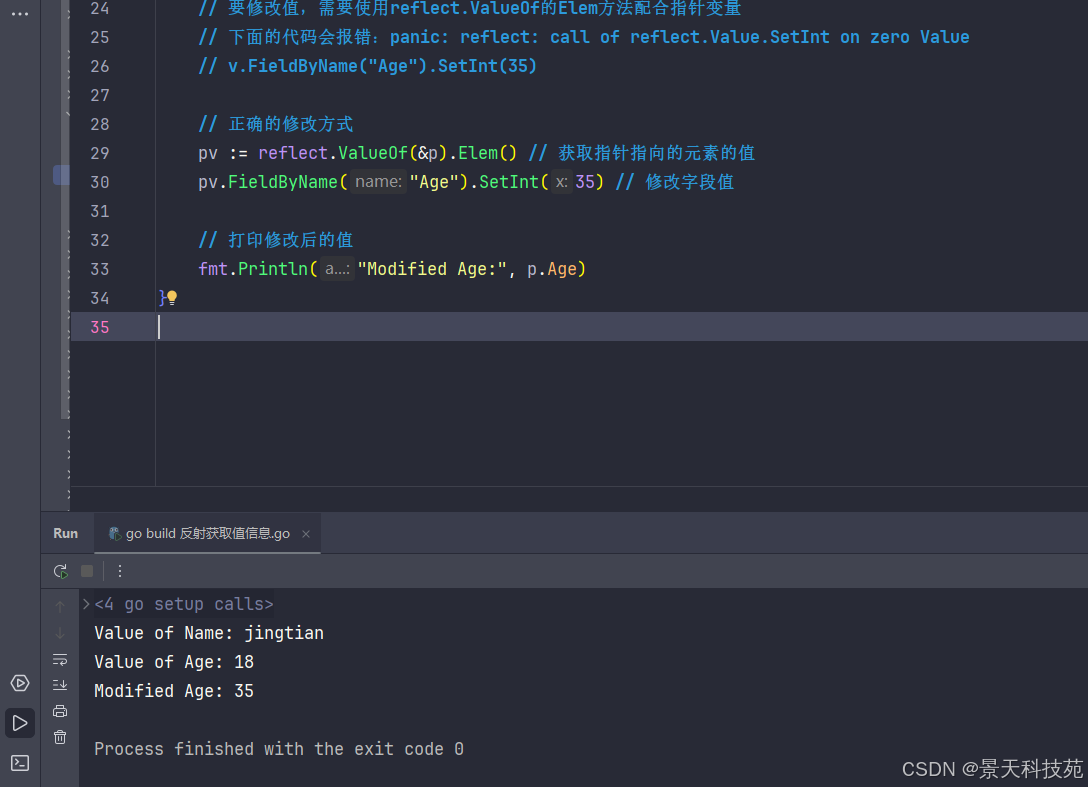The width and height of the screenshot is (1088, 787).
Task: Select the go build 反射获取值信息.go tab
Action: click(199, 534)
